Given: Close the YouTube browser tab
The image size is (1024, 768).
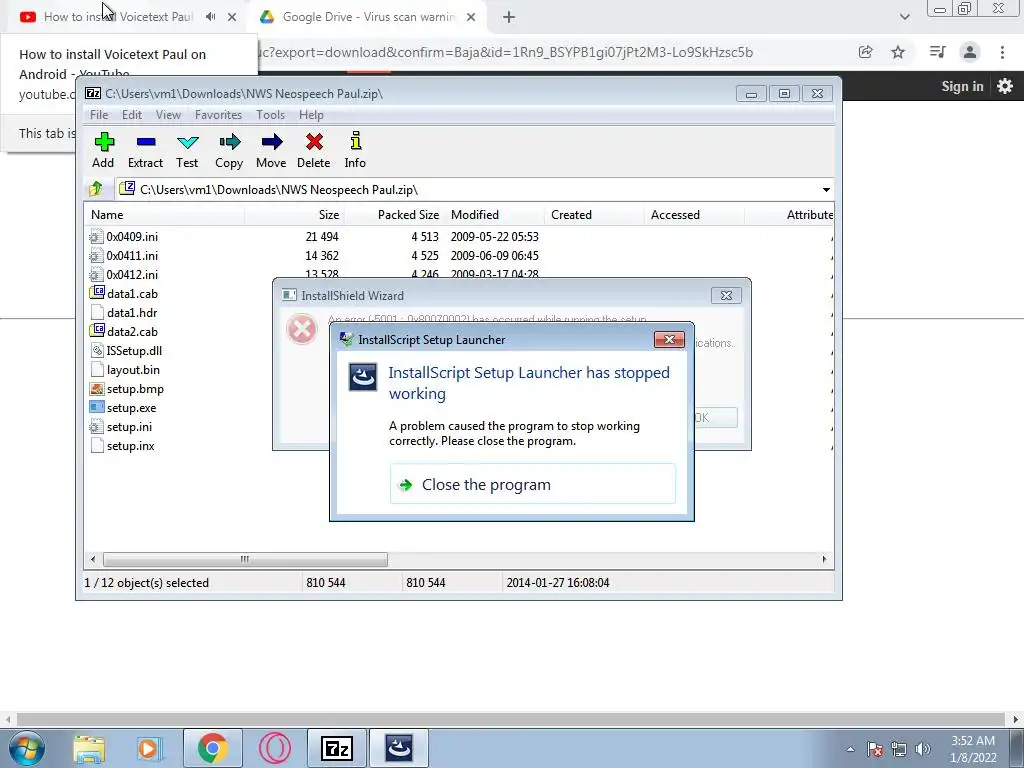Looking at the screenshot, I should point(232,17).
